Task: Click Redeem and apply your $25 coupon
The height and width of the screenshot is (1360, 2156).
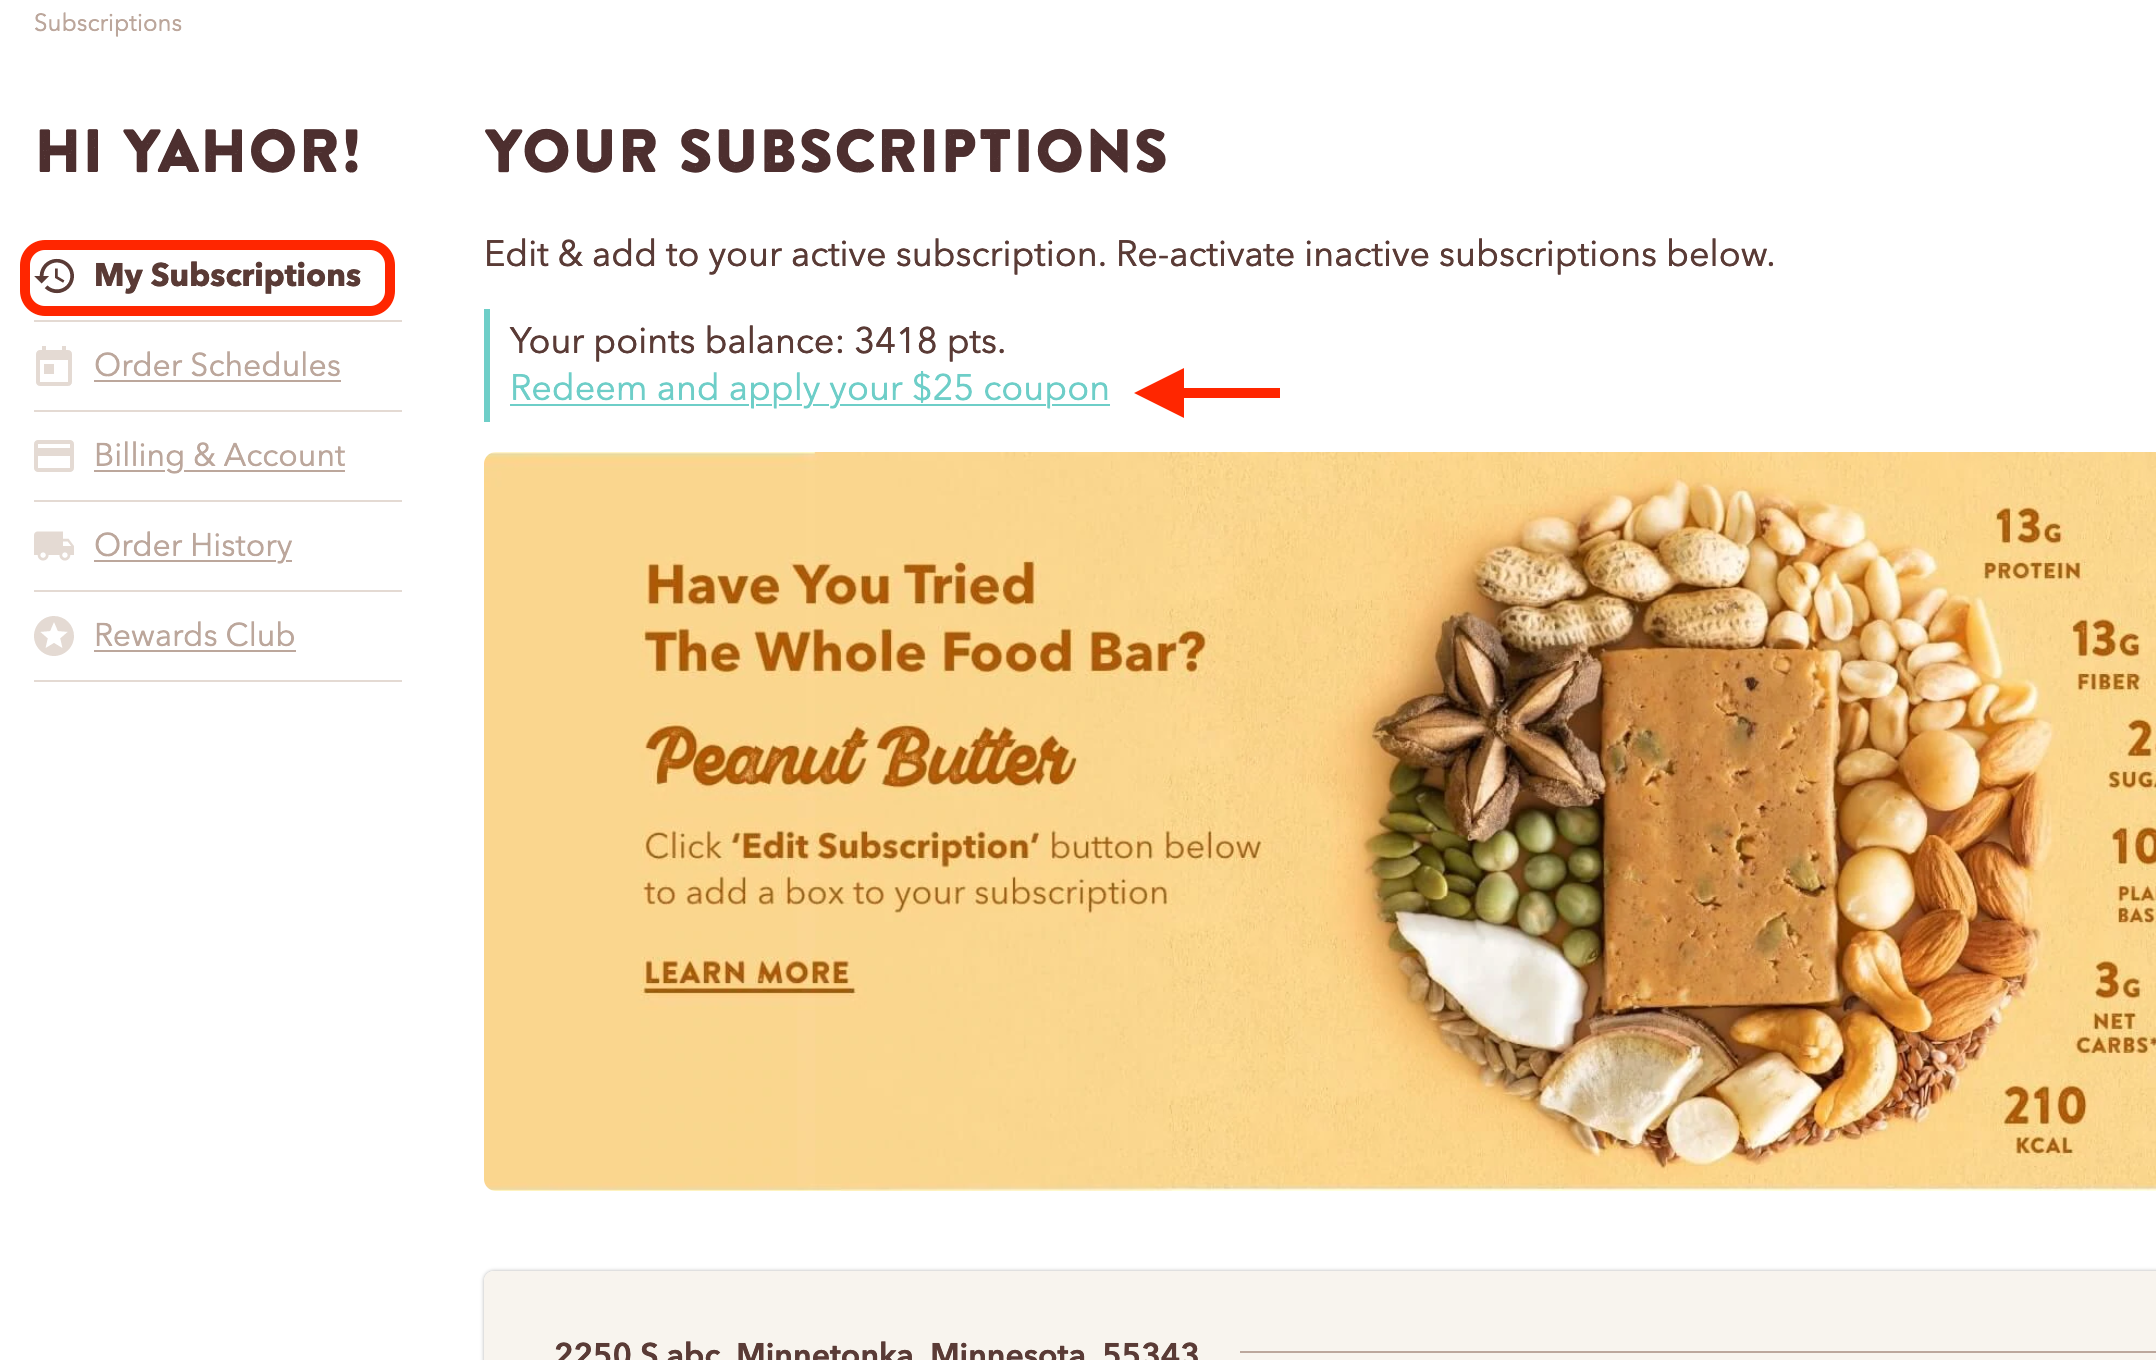Action: tap(810, 387)
